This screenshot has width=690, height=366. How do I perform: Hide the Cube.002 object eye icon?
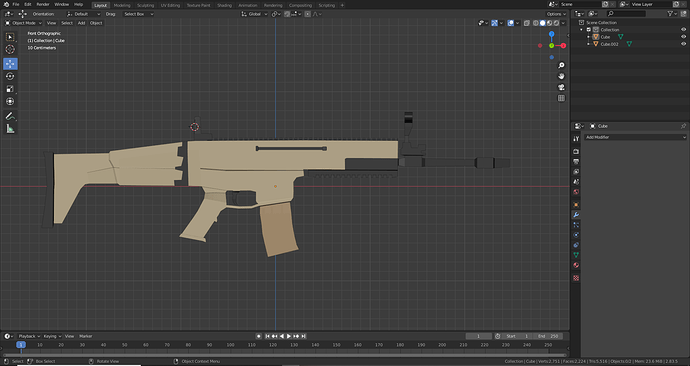pyautogui.click(x=683, y=44)
